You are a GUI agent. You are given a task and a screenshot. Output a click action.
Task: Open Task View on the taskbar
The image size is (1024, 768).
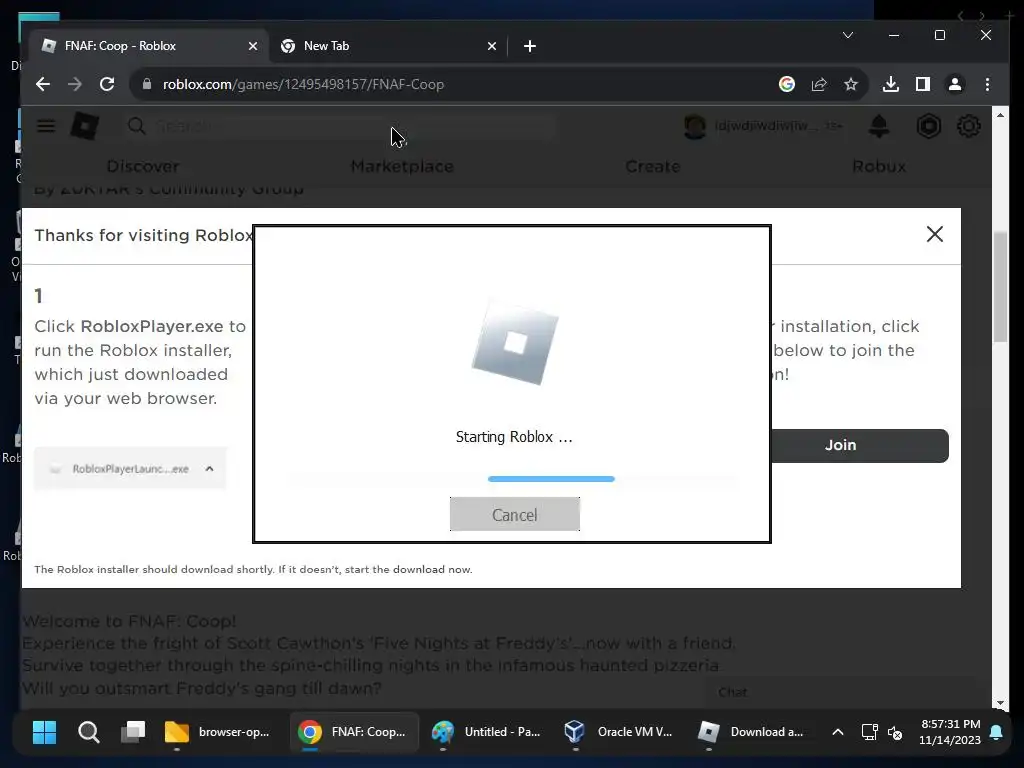[x=133, y=732]
